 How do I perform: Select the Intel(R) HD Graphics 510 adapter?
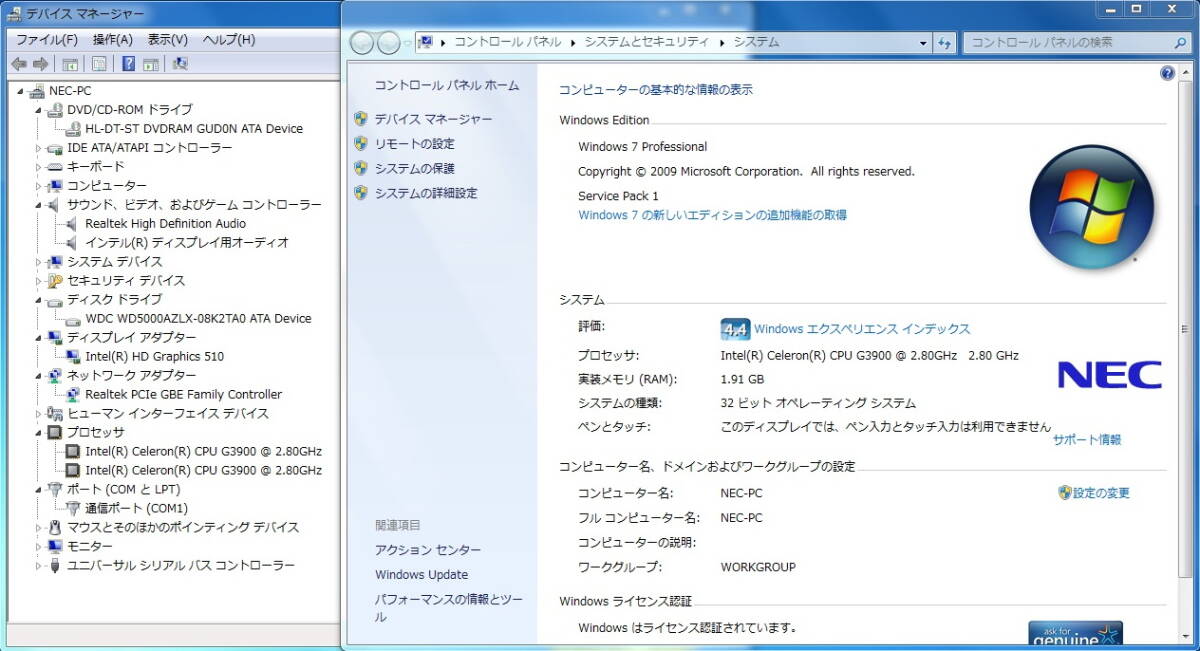tap(154, 356)
